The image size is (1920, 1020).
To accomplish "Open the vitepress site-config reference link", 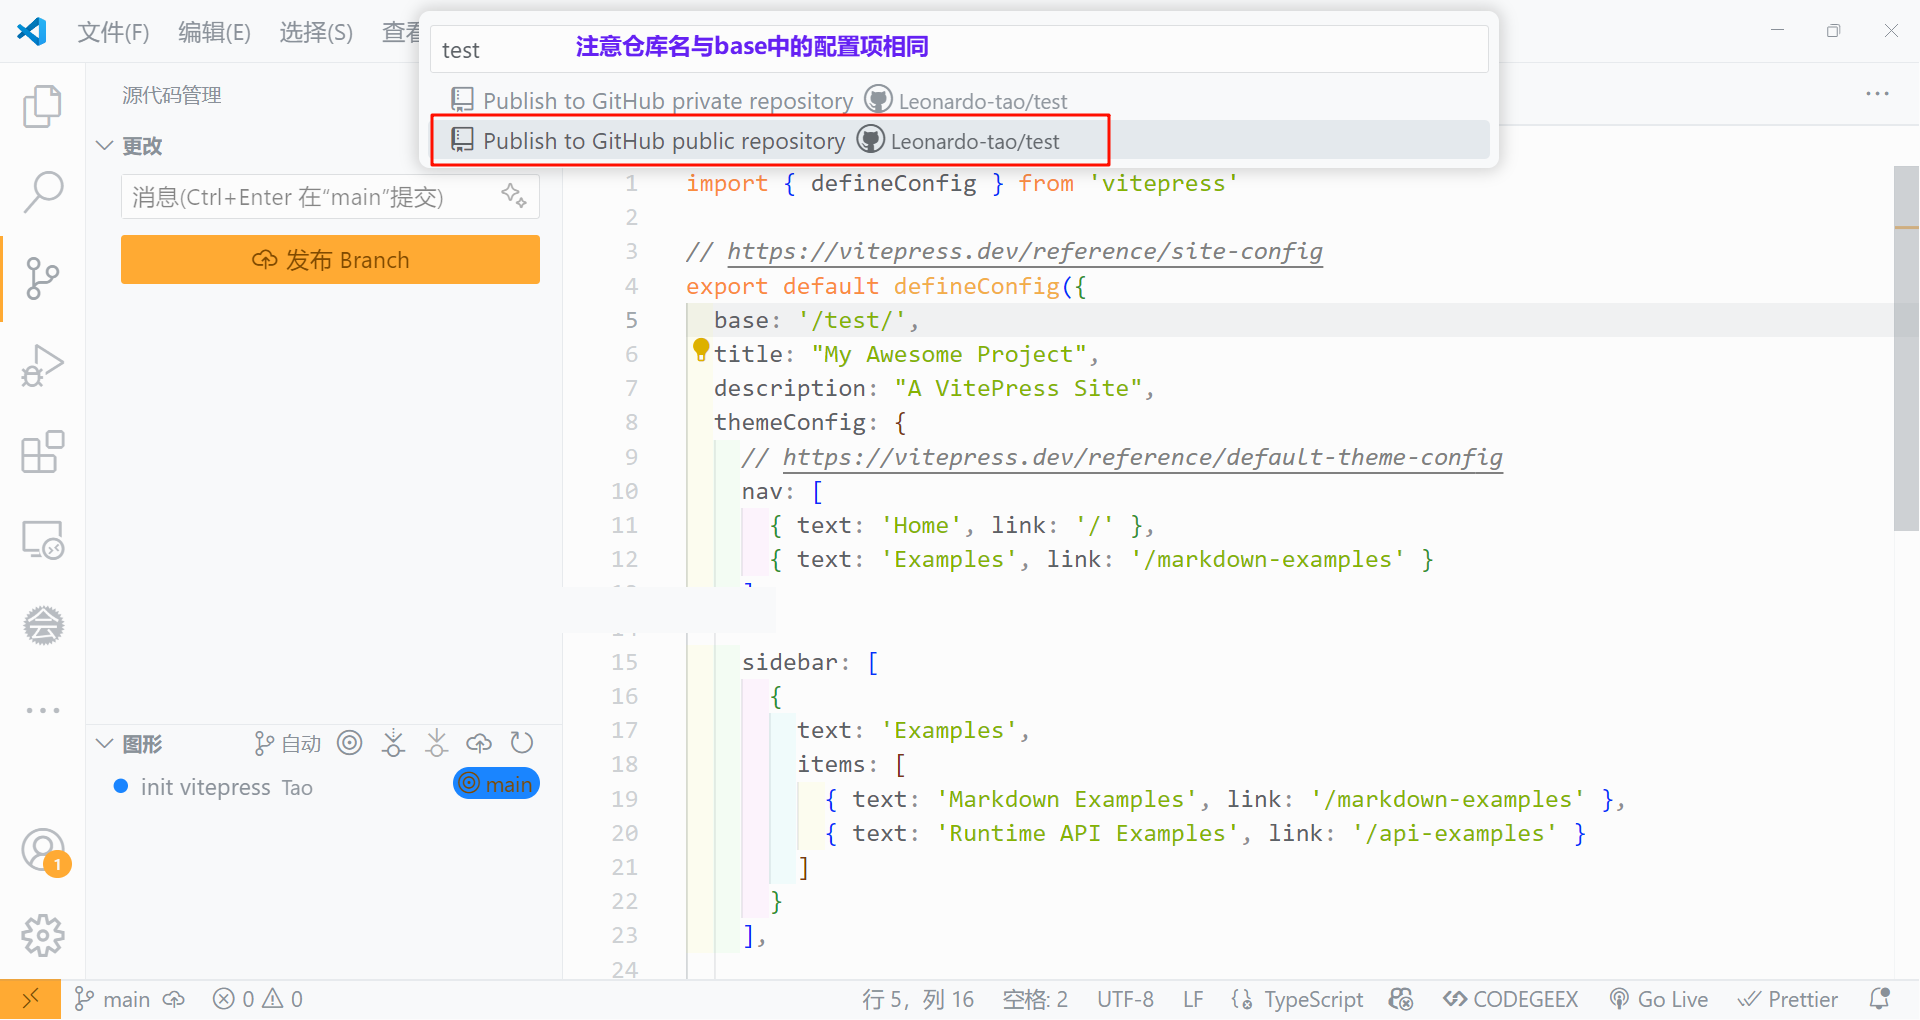I will [1025, 251].
